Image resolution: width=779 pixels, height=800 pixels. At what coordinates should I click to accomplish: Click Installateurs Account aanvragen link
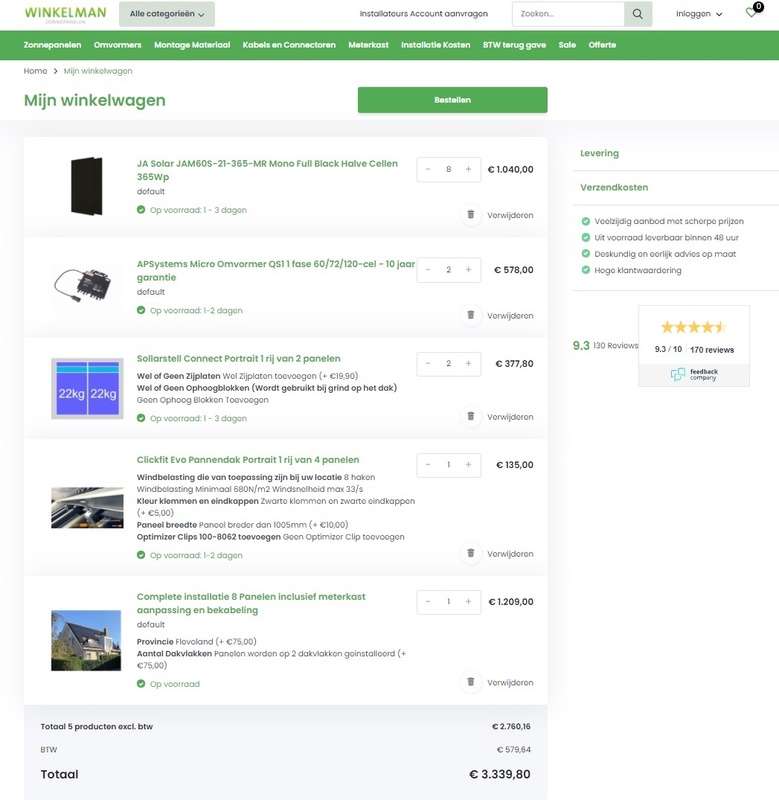(x=423, y=14)
